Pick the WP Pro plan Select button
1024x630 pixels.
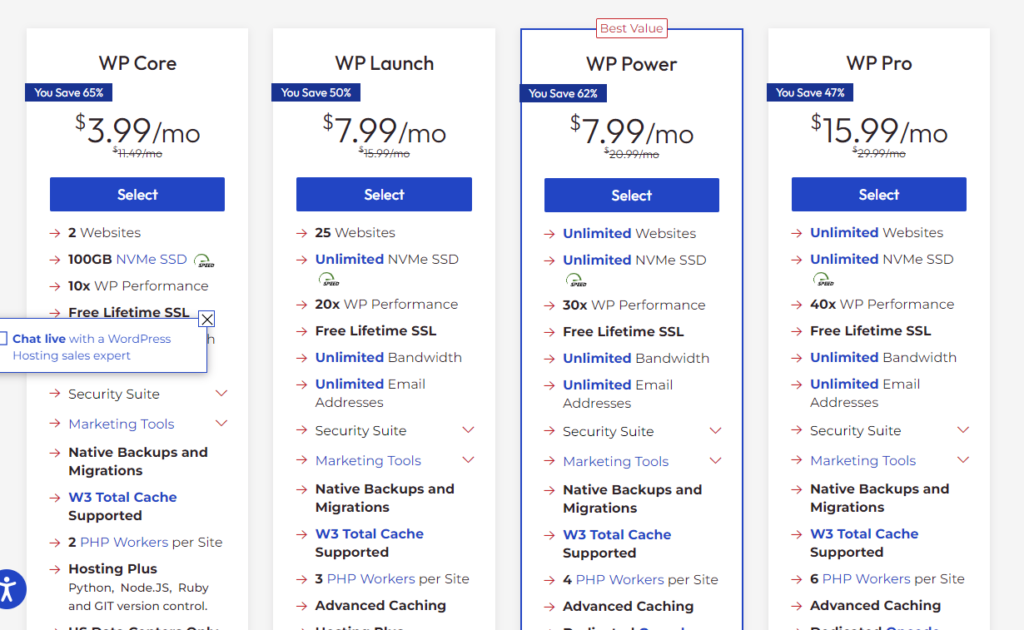[x=879, y=194]
